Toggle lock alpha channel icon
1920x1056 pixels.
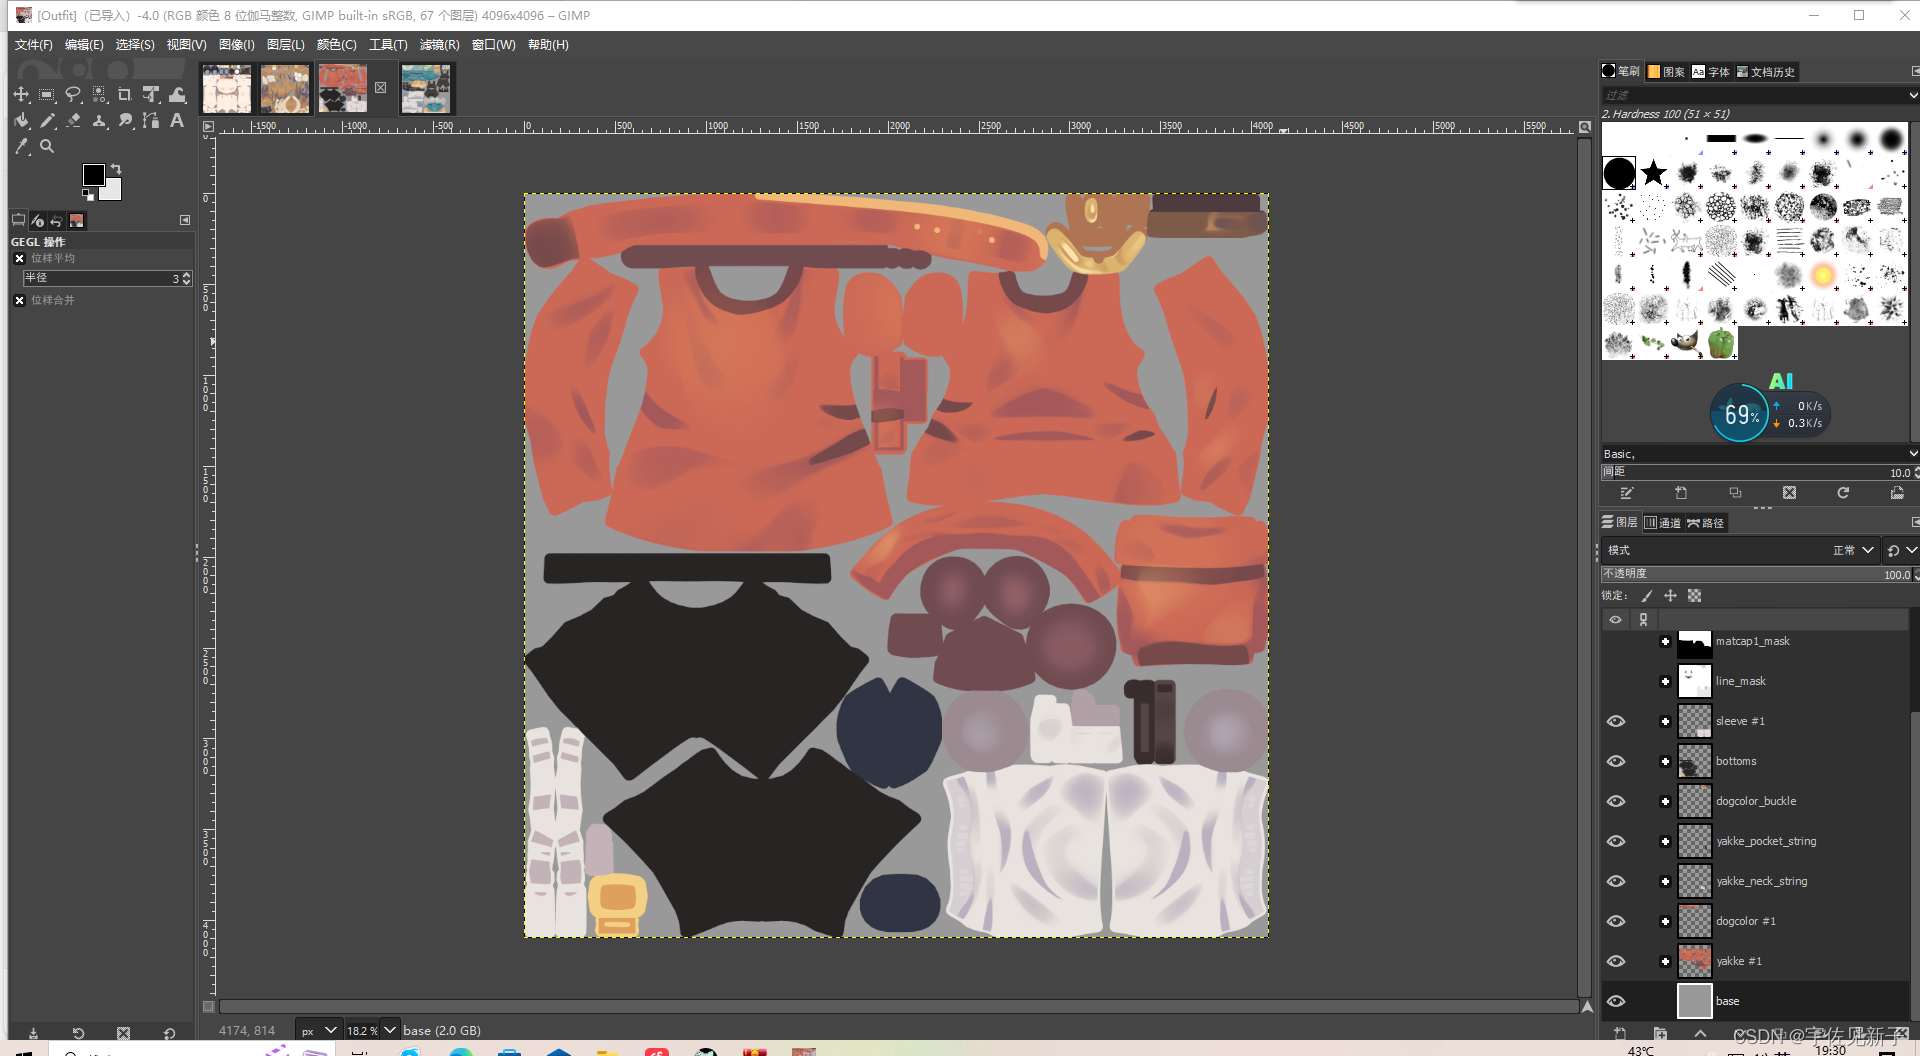pos(1694,596)
